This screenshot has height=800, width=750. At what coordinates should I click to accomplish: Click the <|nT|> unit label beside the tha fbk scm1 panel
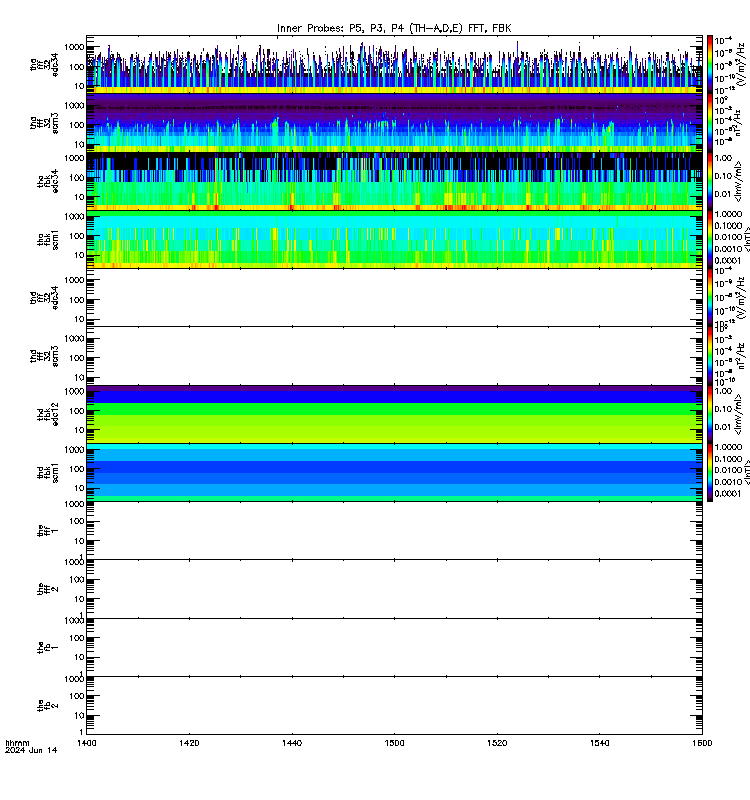coord(747,239)
